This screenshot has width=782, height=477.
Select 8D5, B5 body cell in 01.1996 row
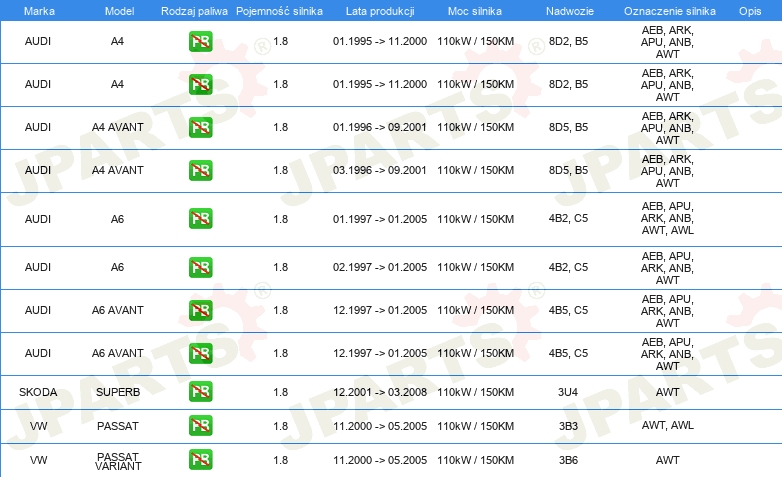(x=568, y=127)
